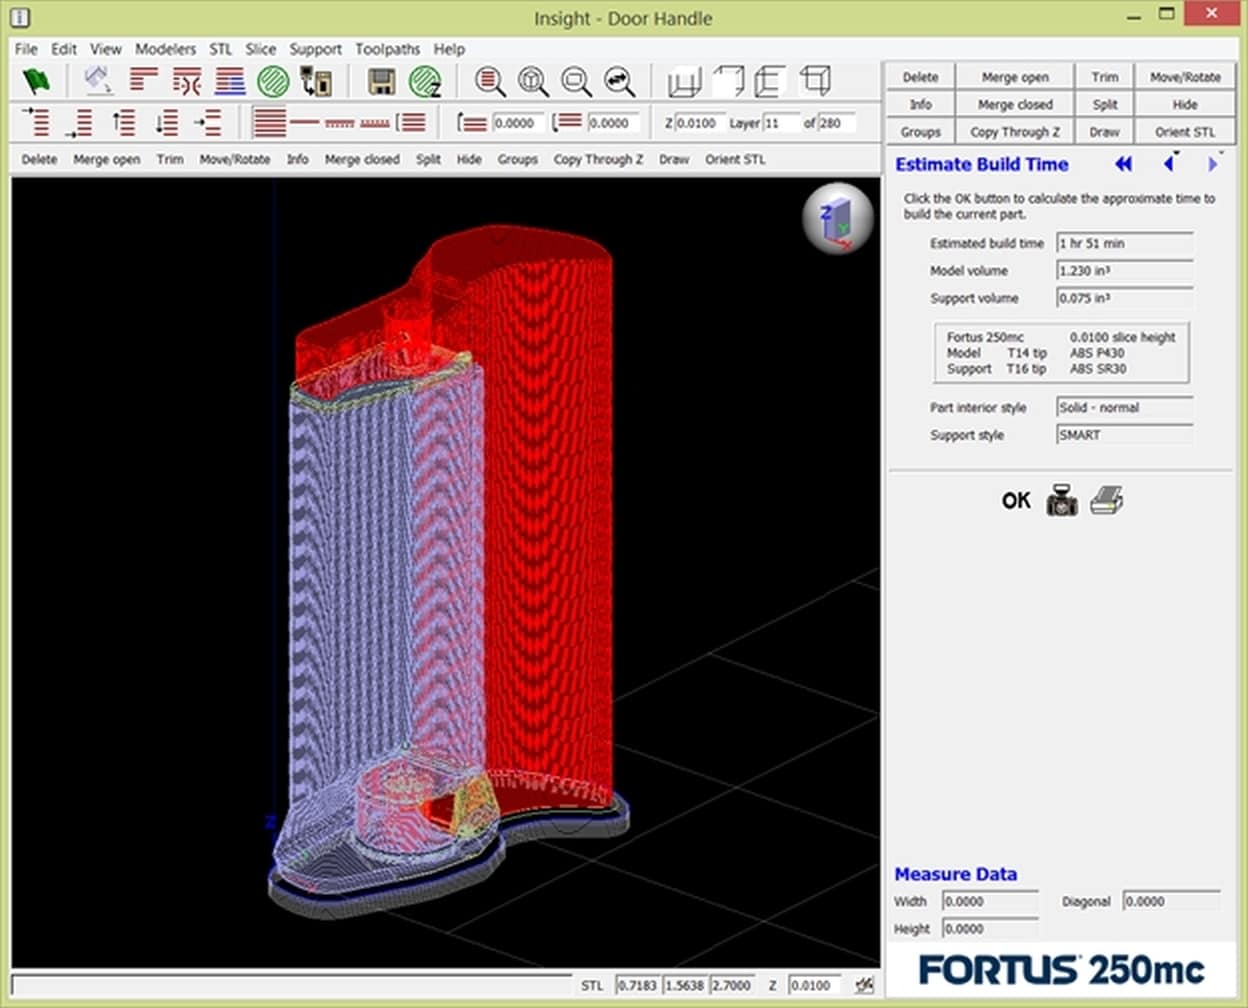The width and height of the screenshot is (1248, 1008).
Task: Click the green hatched toolpaths icon
Action: pyautogui.click(x=273, y=81)
